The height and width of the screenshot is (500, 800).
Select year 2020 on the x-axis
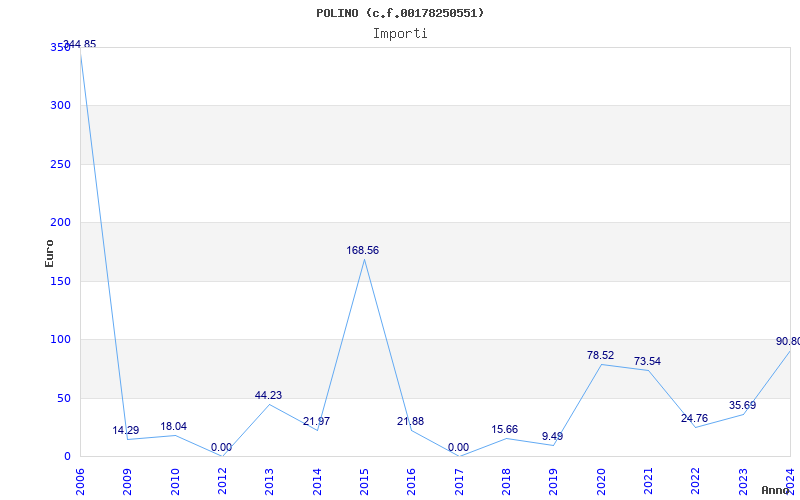(601, 481)
